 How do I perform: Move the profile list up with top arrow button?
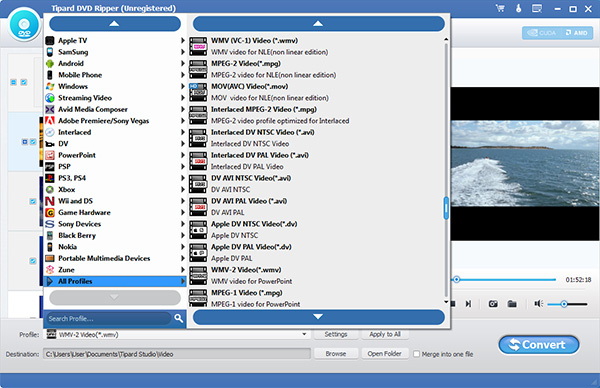coord(319,24)
